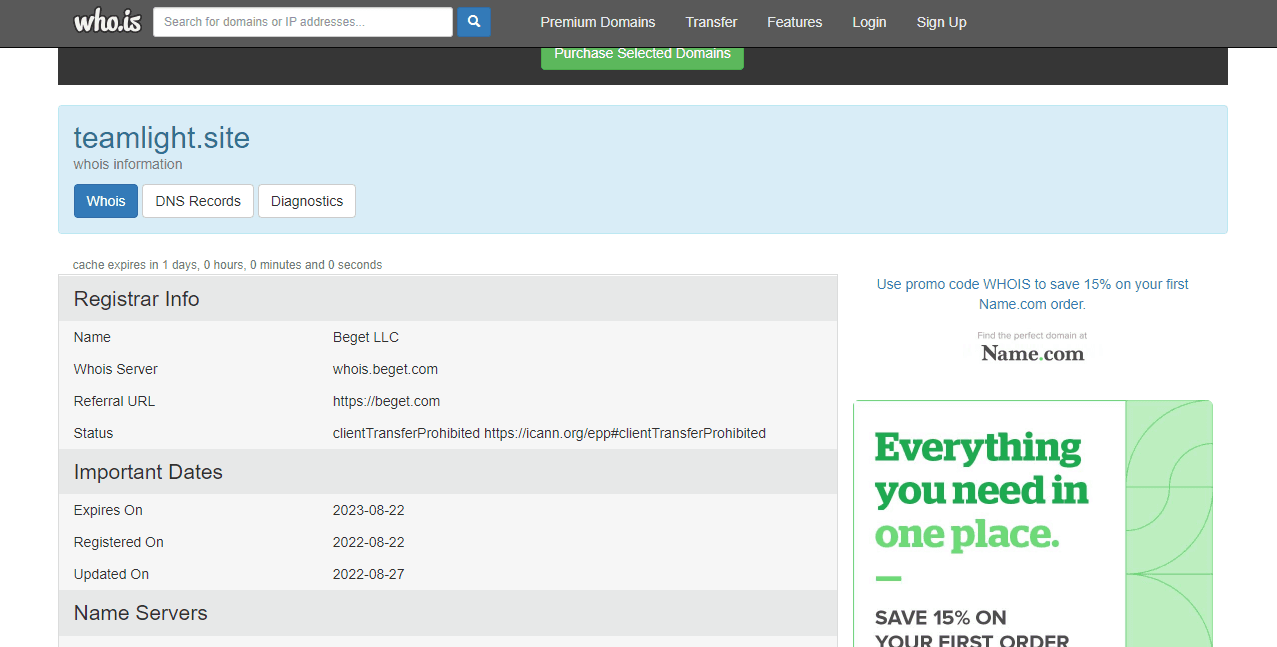This screenshot has height=647, width=1277.
Task: Open the Diagnostics tab
Action: click(307, 201)
